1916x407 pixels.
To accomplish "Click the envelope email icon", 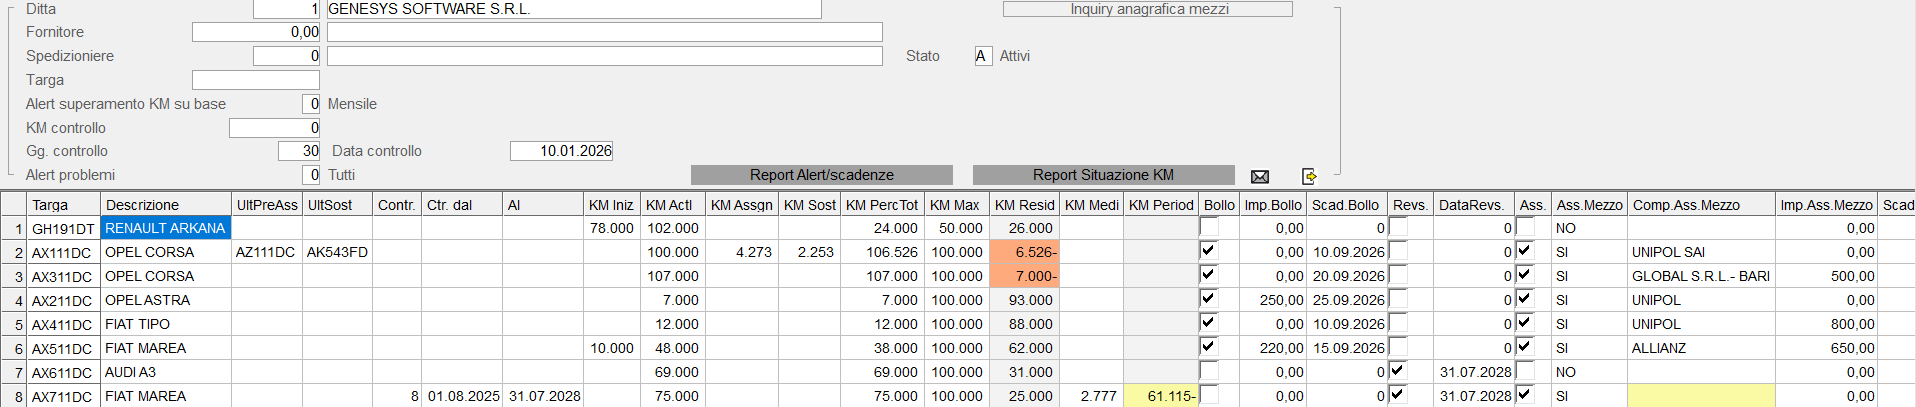I will click(1260, 176).
